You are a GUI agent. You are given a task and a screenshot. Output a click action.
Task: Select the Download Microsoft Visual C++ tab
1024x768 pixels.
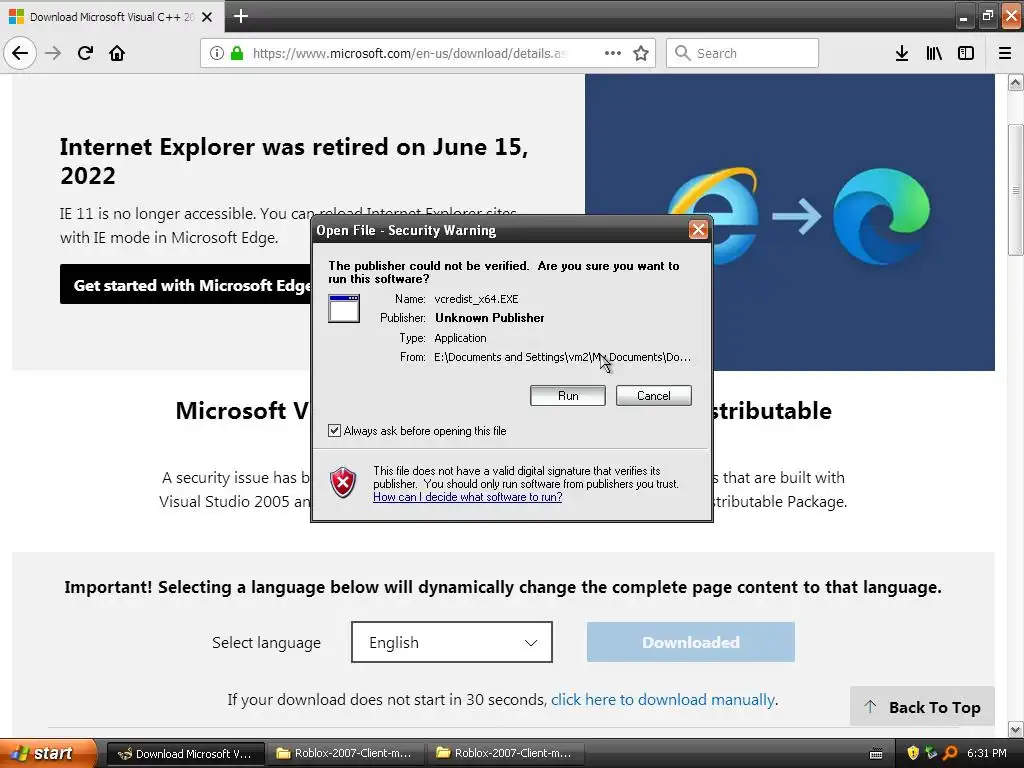point(112,17)
